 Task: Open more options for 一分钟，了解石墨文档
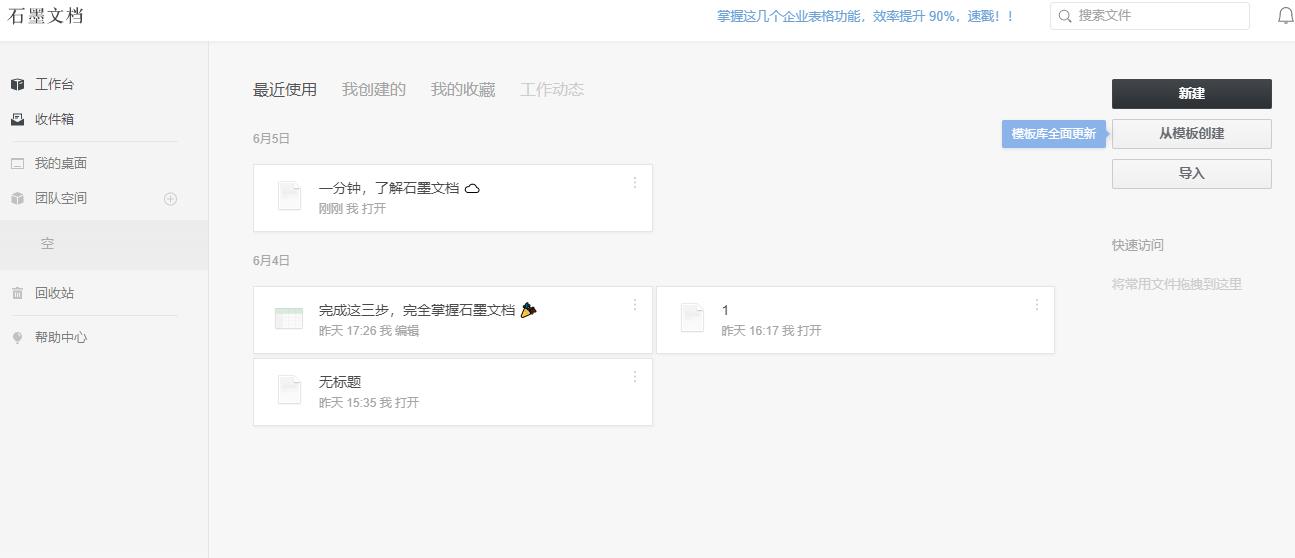click(635, 183)
